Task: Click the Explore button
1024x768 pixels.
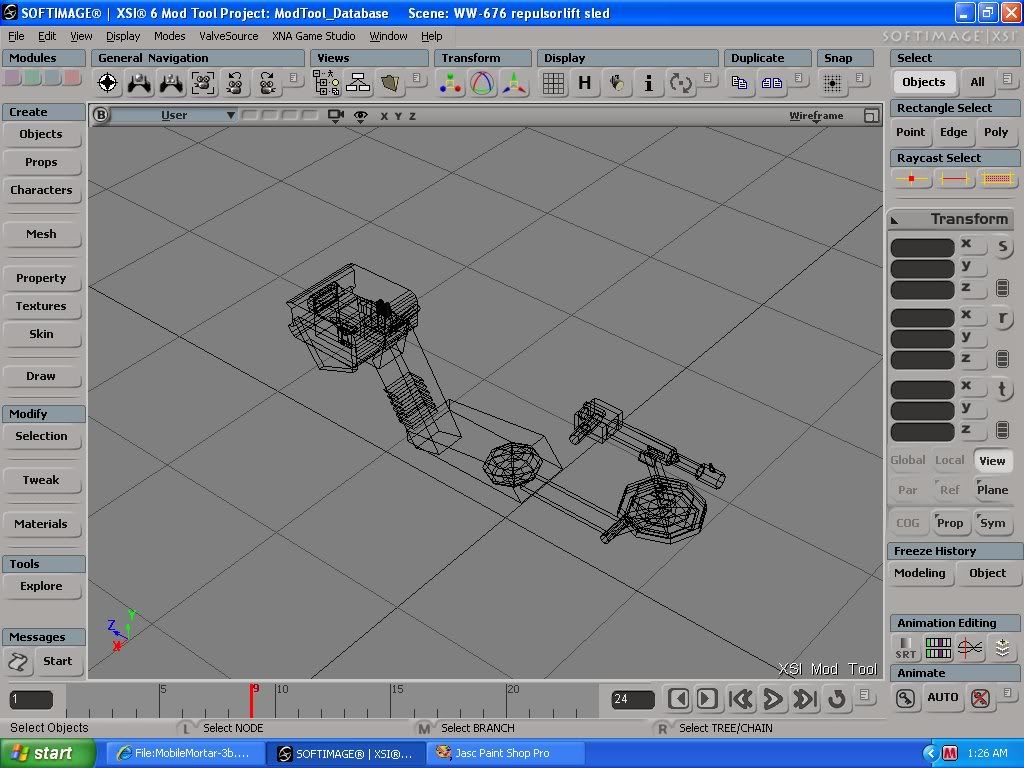Action: tap(41, 586)
